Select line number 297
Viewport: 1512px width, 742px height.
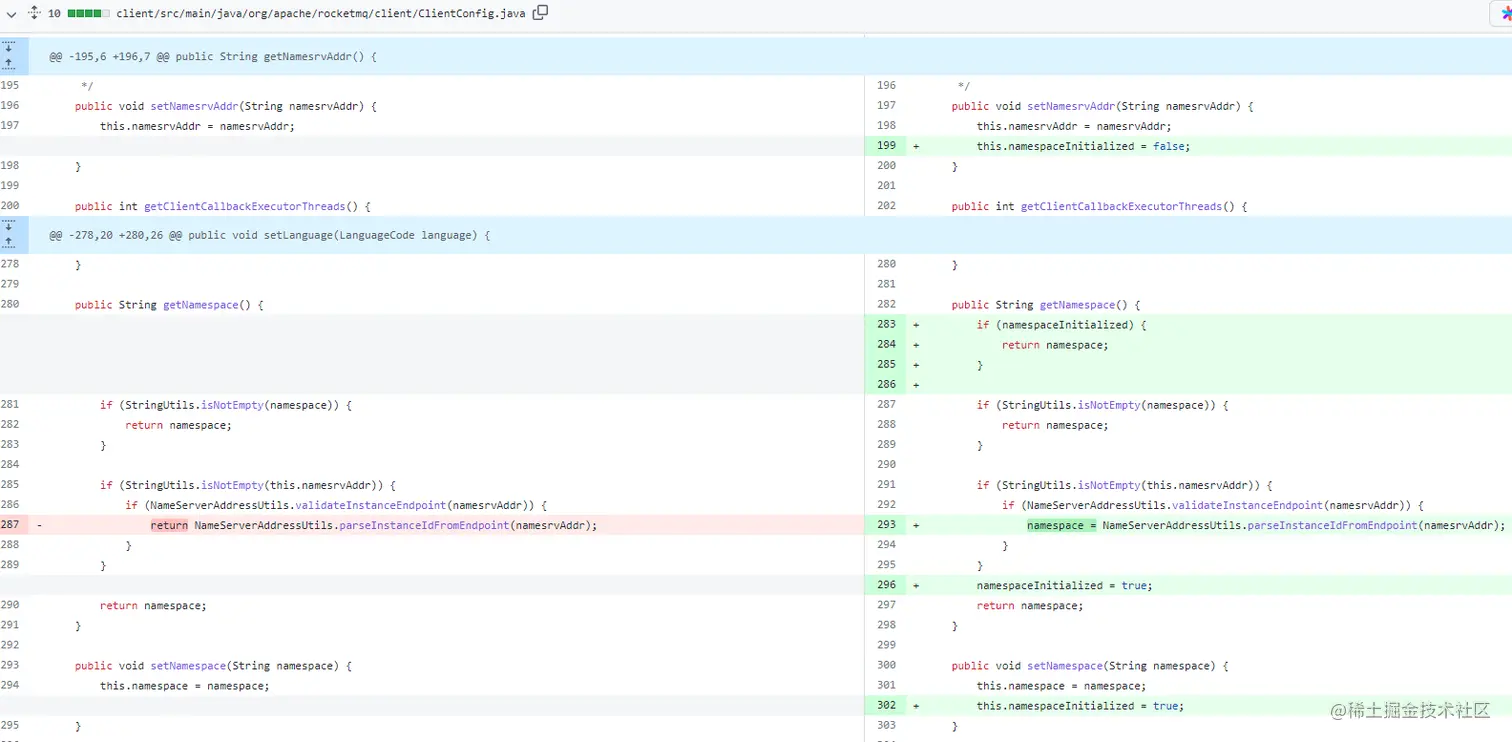click(x=886, y=604)
